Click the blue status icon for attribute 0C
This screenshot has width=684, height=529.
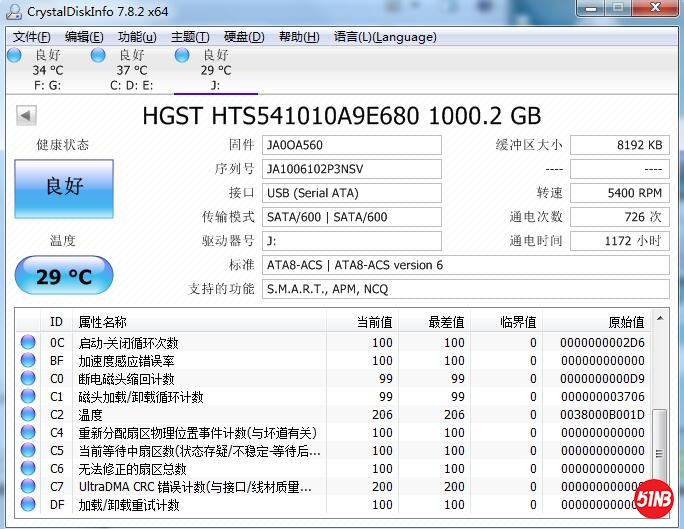(28, 343)
